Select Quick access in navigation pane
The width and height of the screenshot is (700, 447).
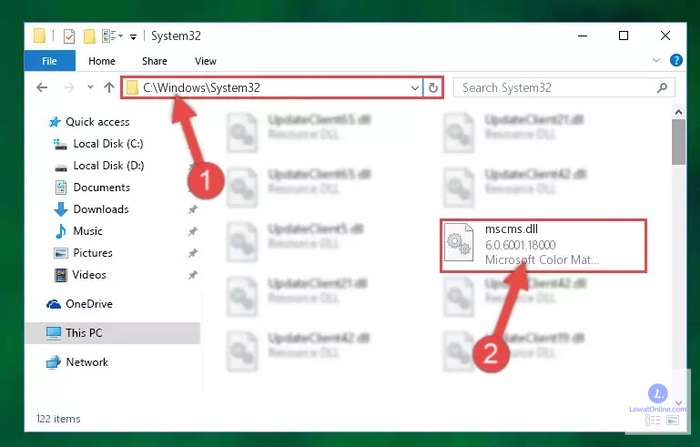[x=97, y=122]
